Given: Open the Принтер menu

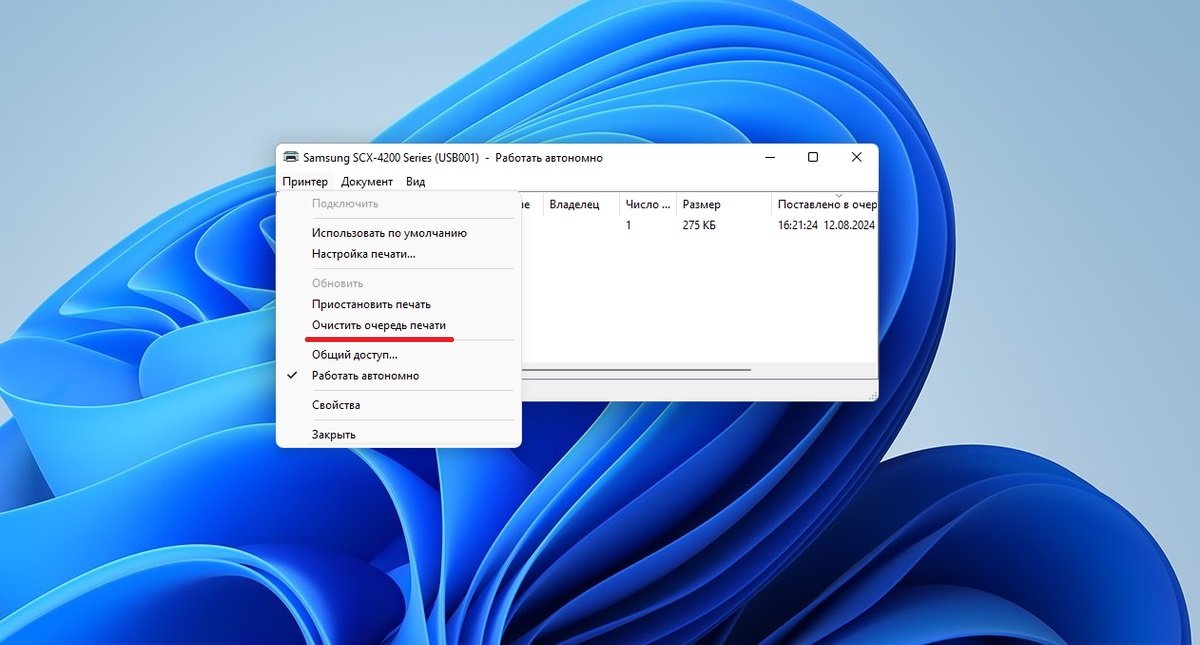Looking at the screenshot, I should (305, 182).
